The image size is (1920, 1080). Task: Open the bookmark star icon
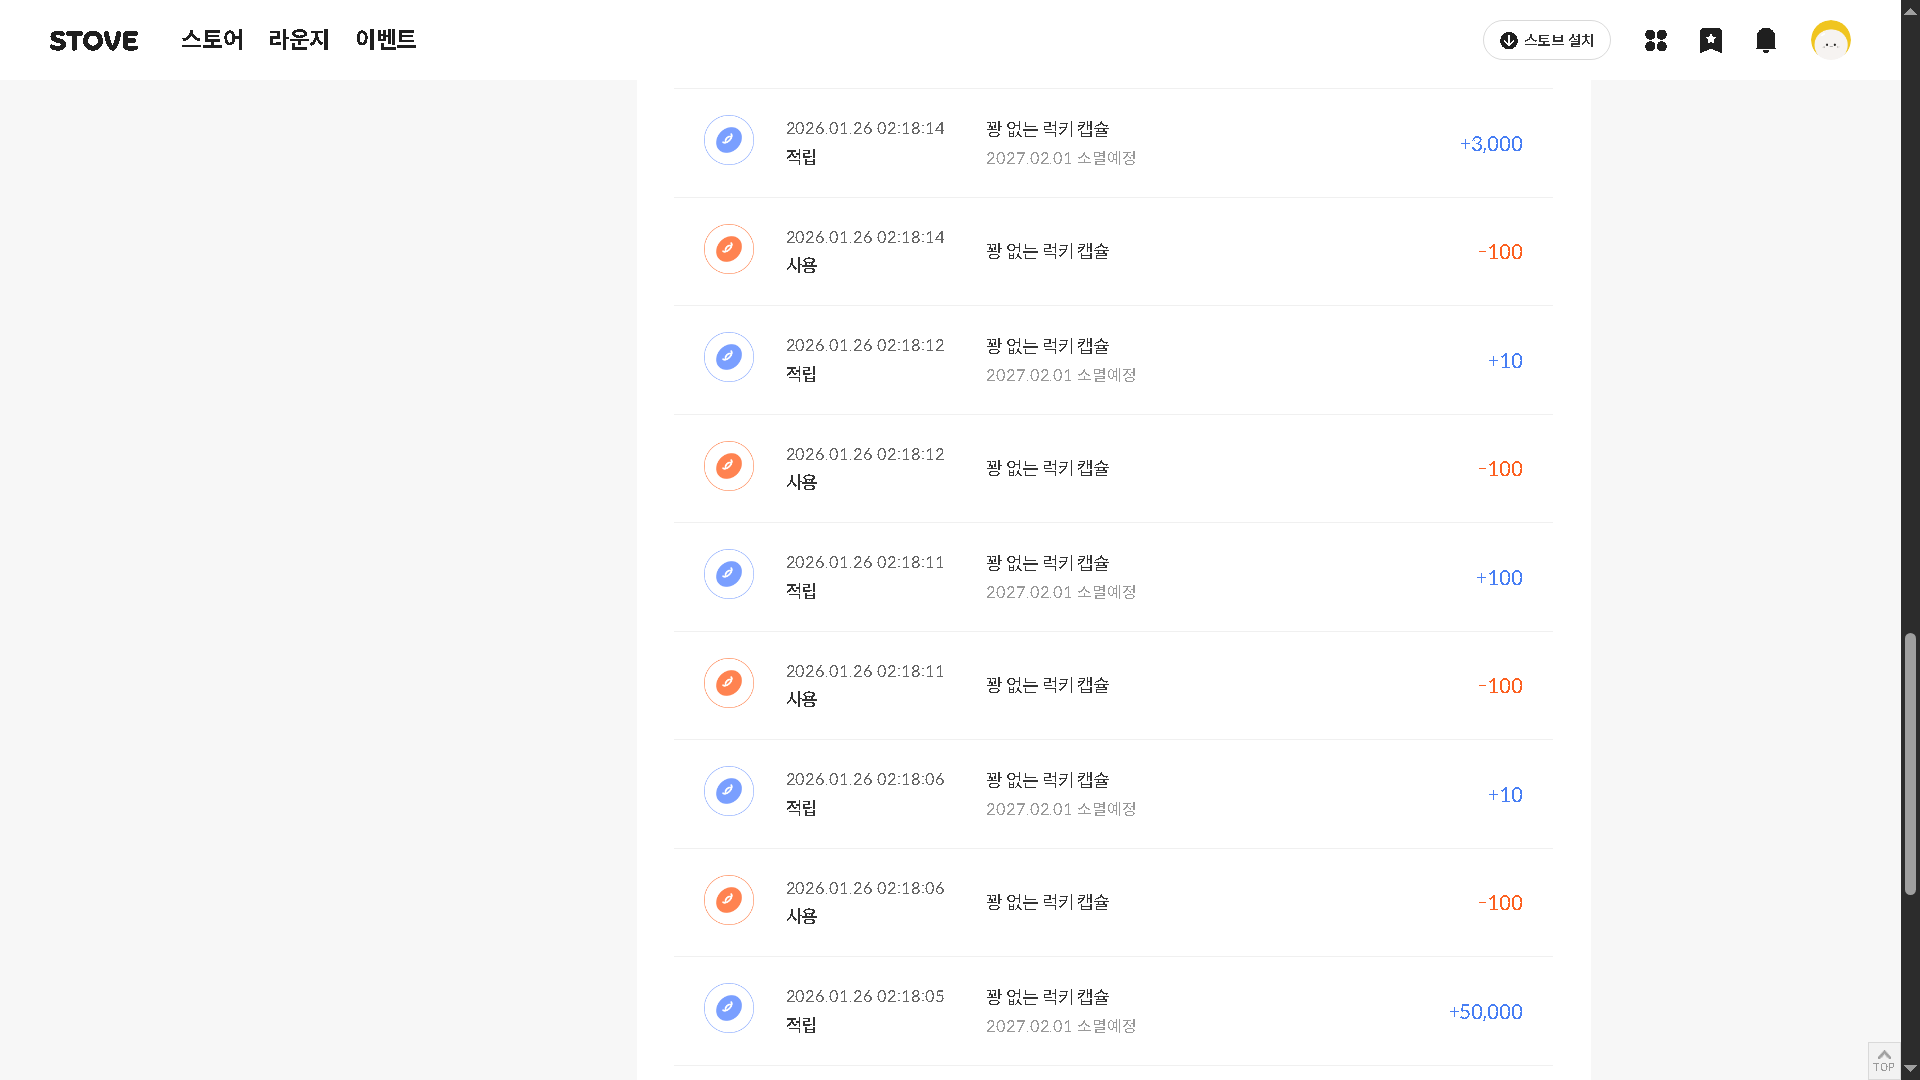coord(1711,40)
